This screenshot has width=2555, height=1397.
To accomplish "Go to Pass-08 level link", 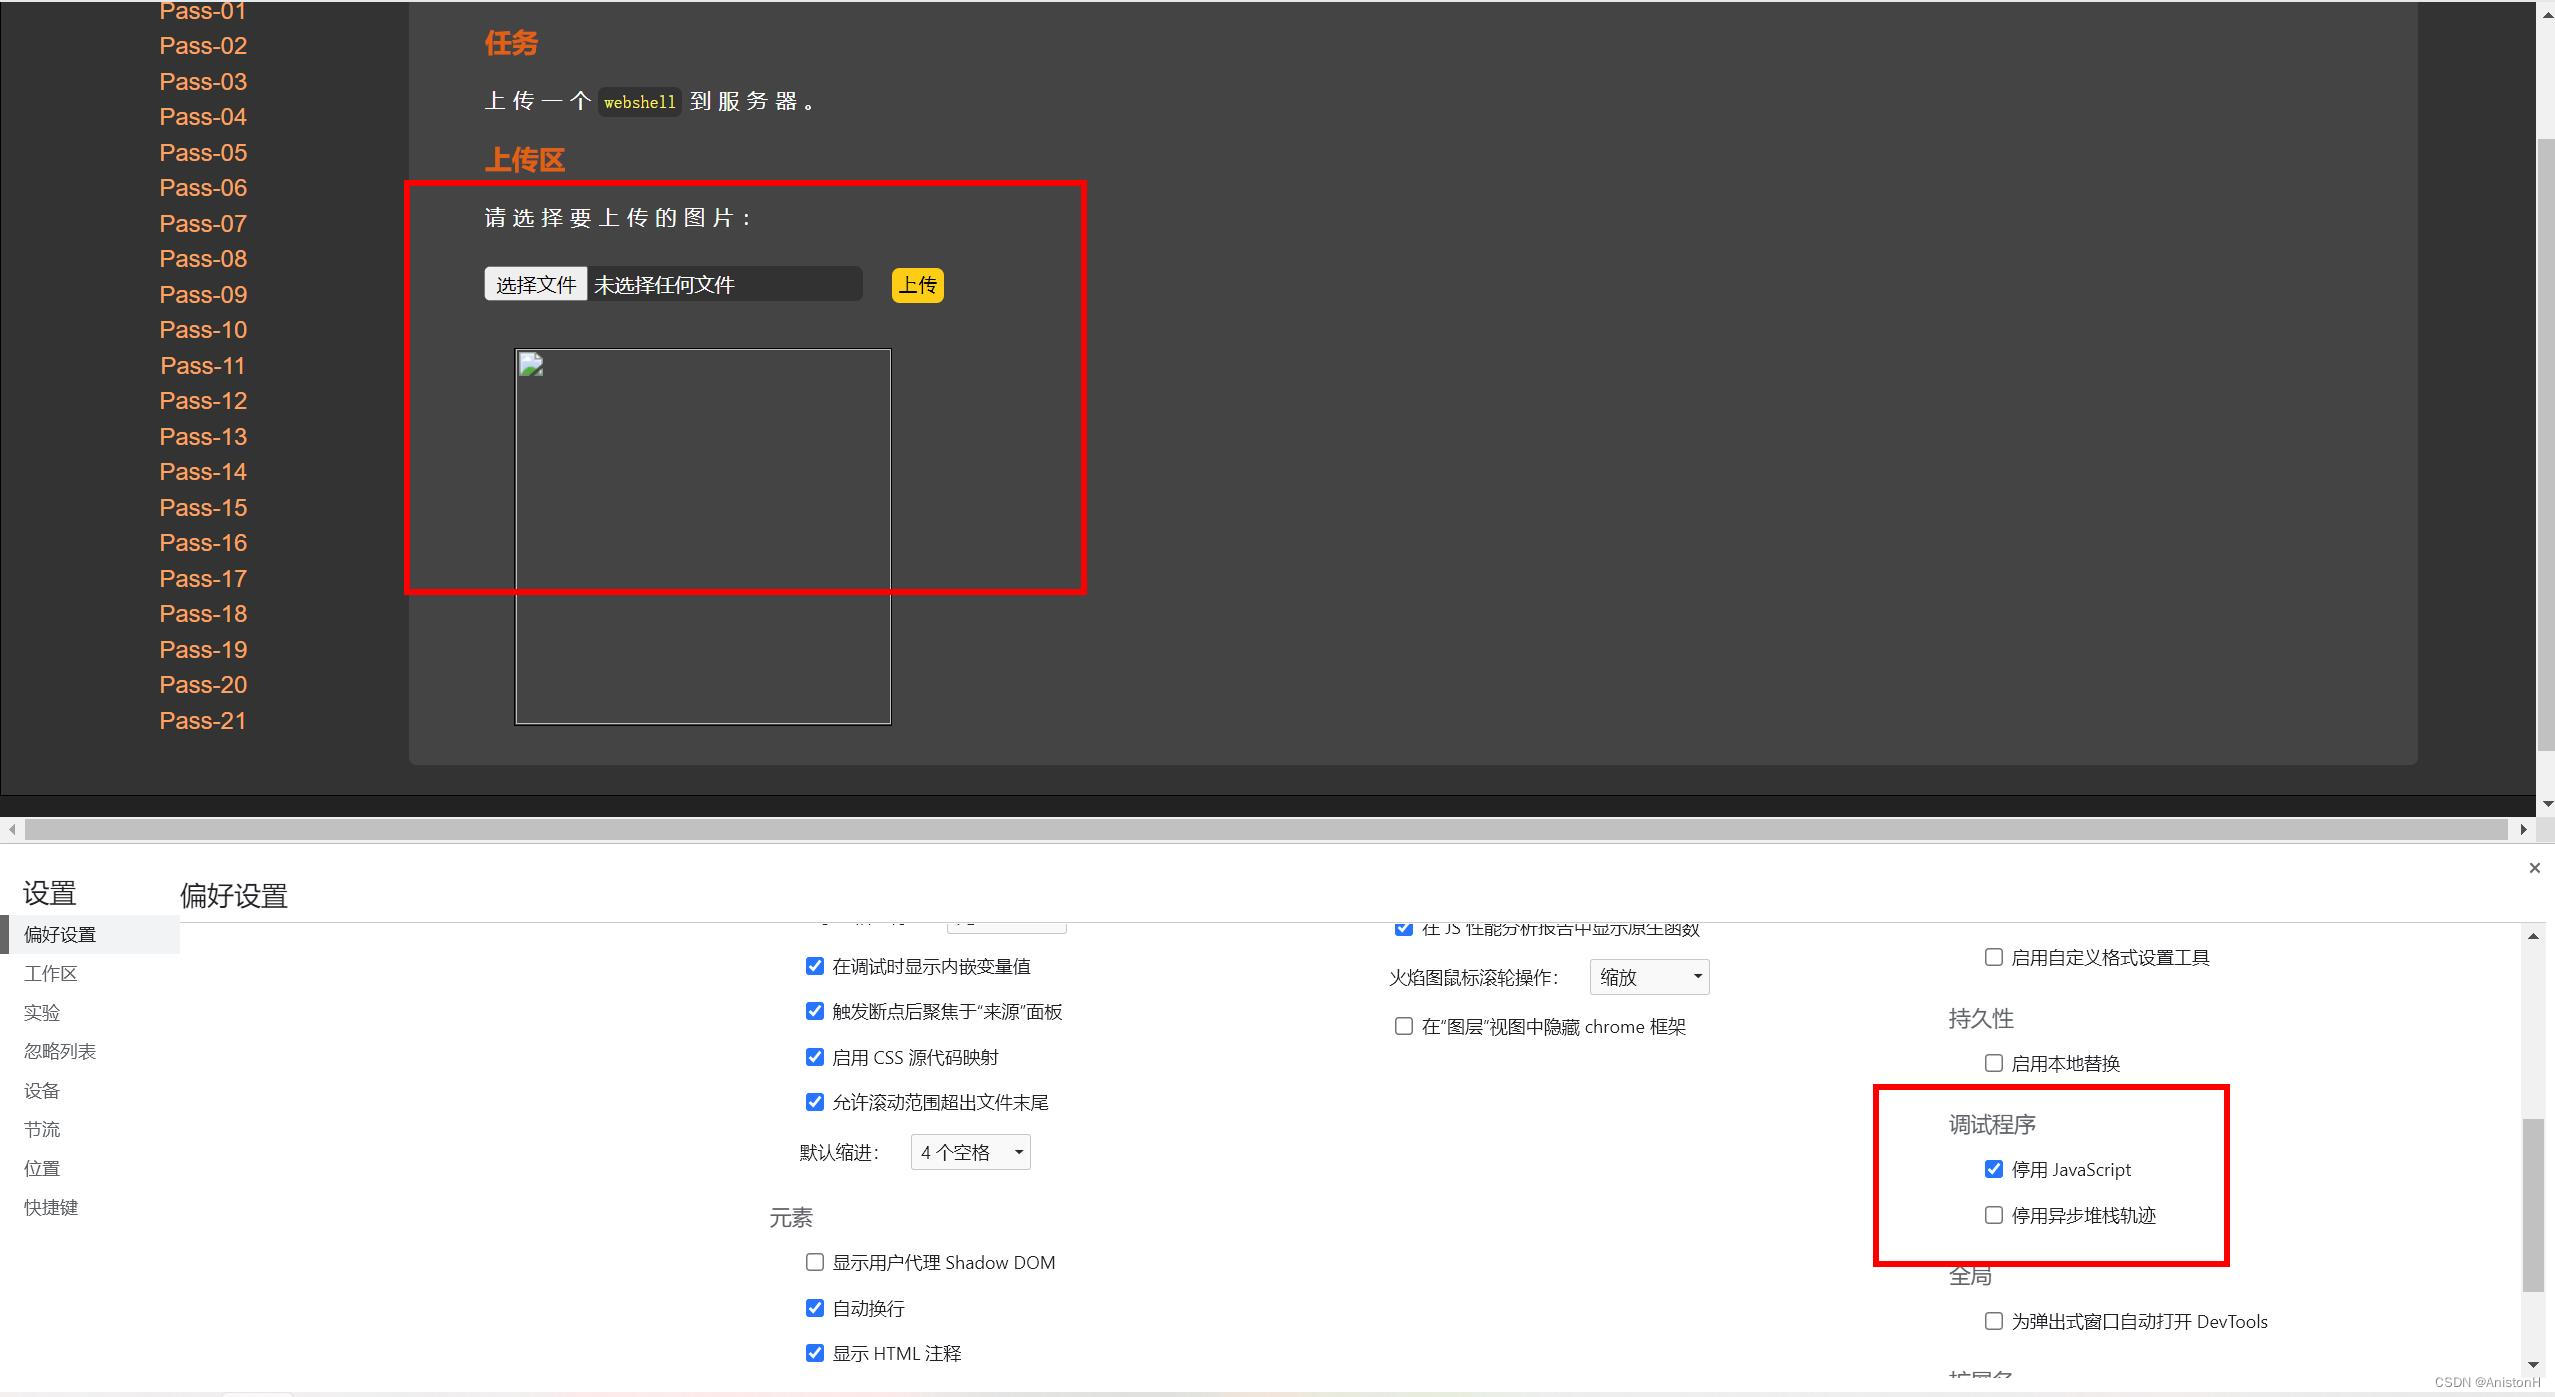I will tap(203, 259).
